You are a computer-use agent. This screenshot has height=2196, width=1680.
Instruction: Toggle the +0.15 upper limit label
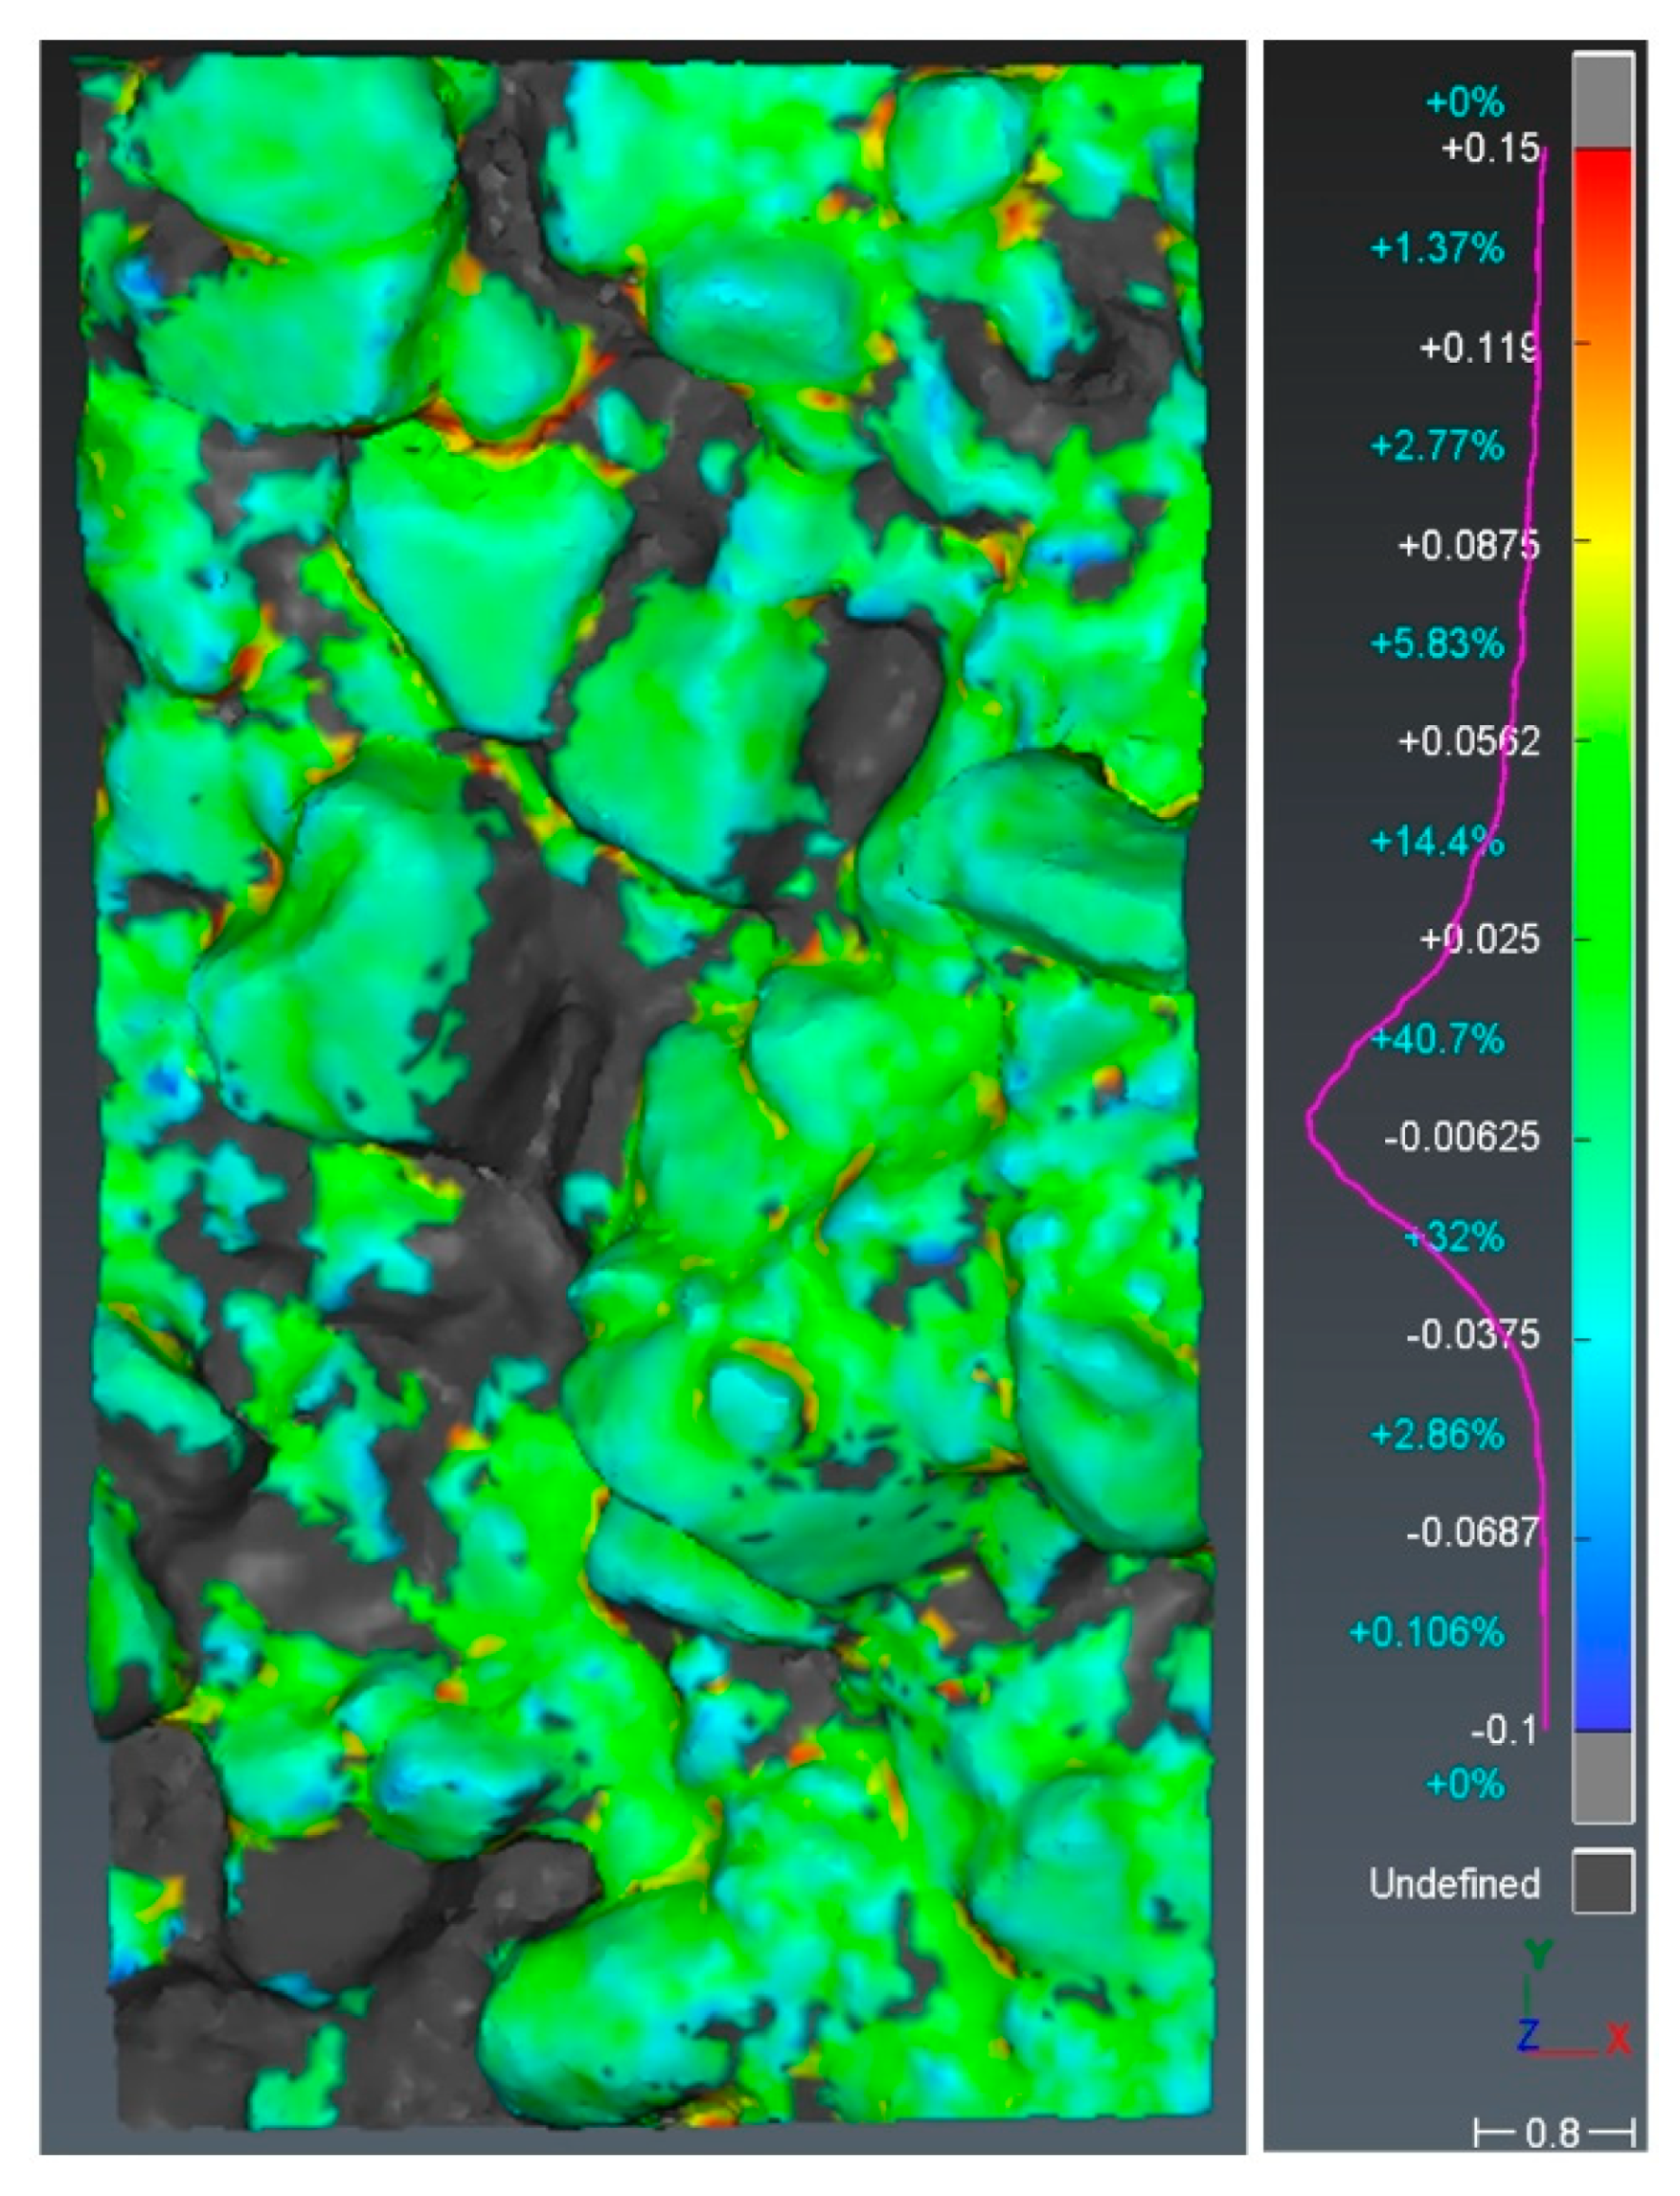(x=1490, y=150)
